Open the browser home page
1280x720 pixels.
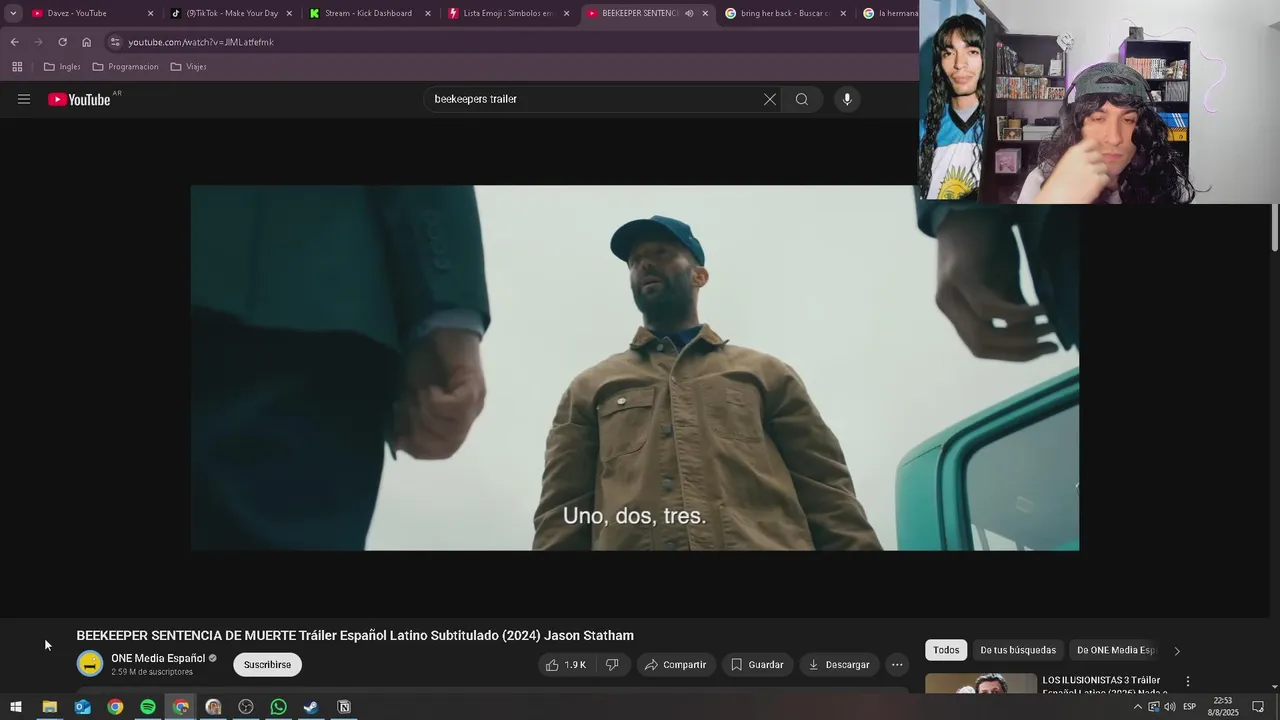point(86,42)
